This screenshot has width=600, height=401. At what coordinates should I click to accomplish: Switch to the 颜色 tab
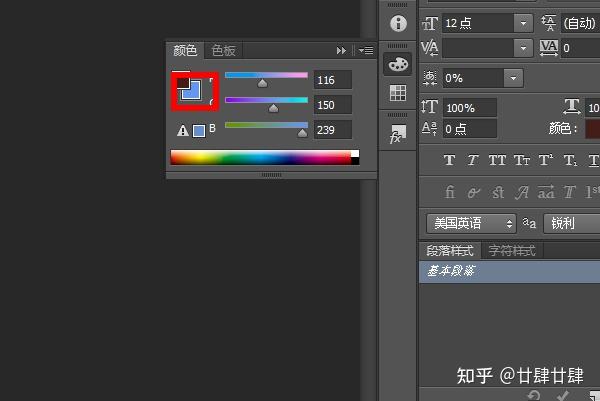tap(185, 51)
